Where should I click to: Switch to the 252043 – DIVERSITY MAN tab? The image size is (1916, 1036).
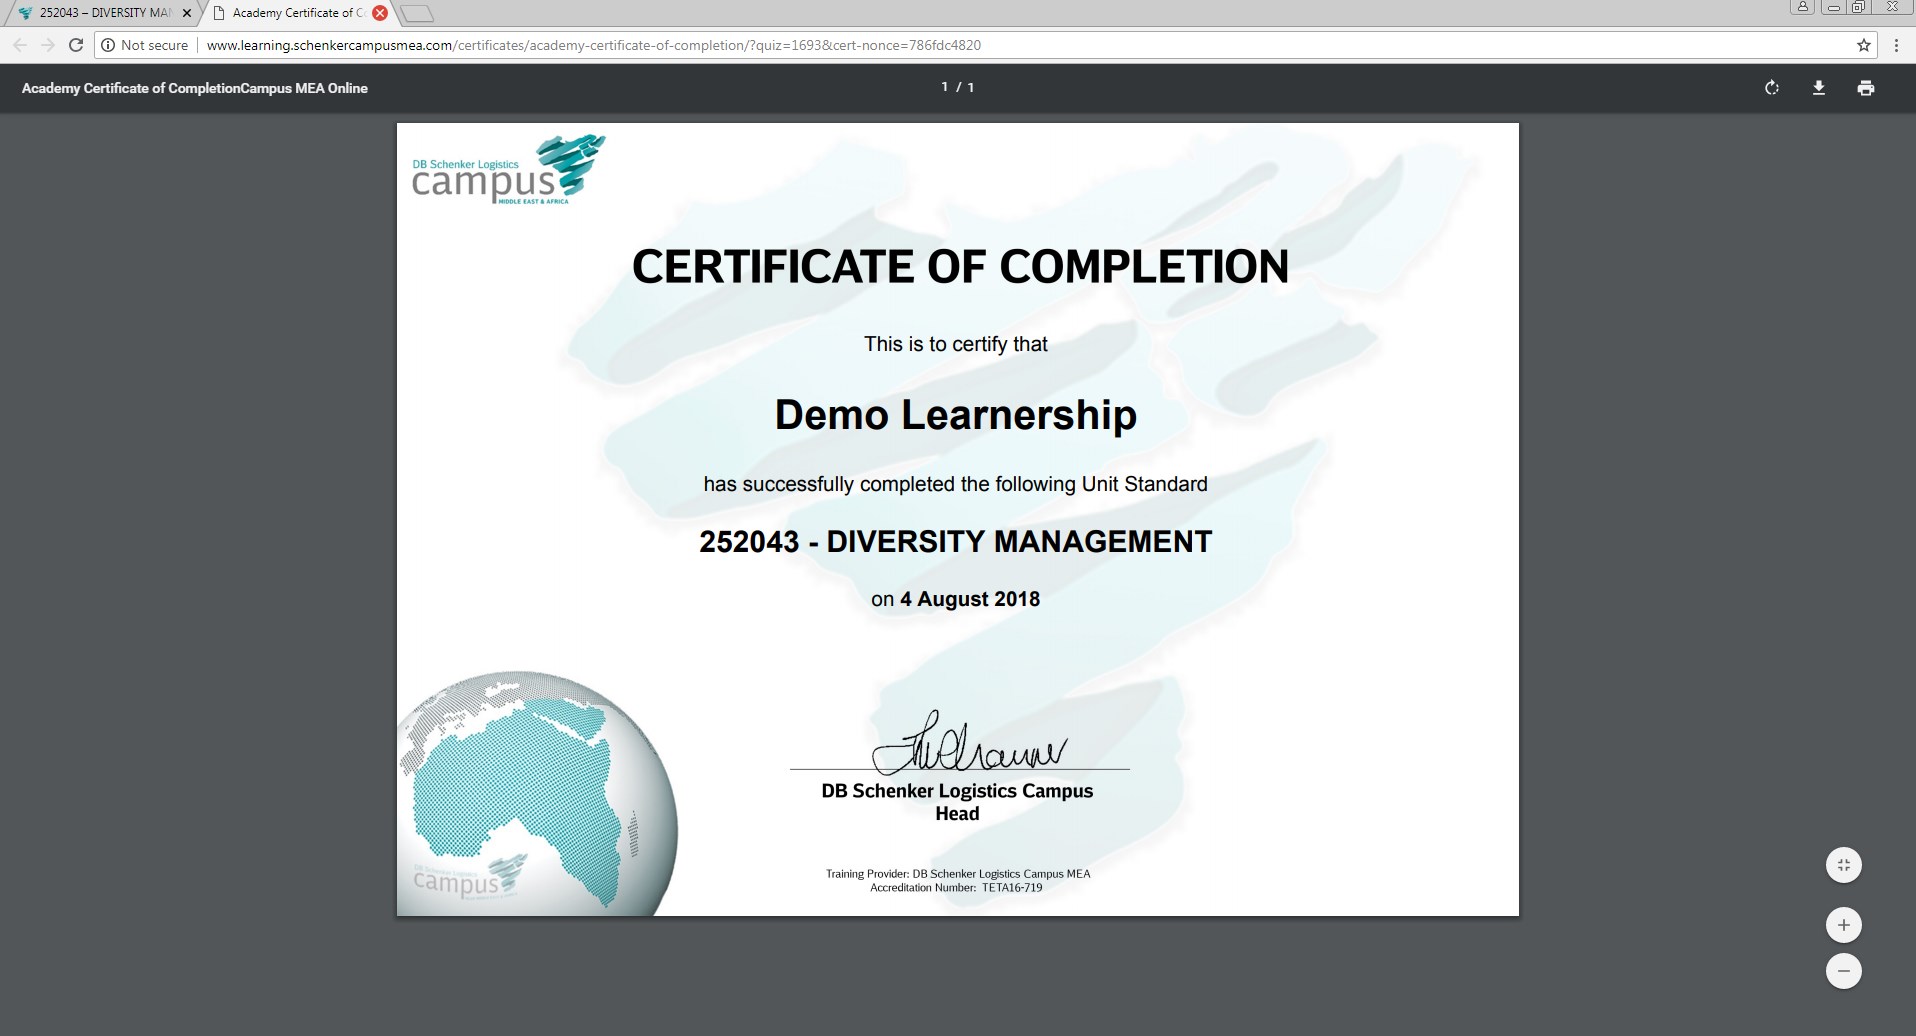tap(100, 13)
